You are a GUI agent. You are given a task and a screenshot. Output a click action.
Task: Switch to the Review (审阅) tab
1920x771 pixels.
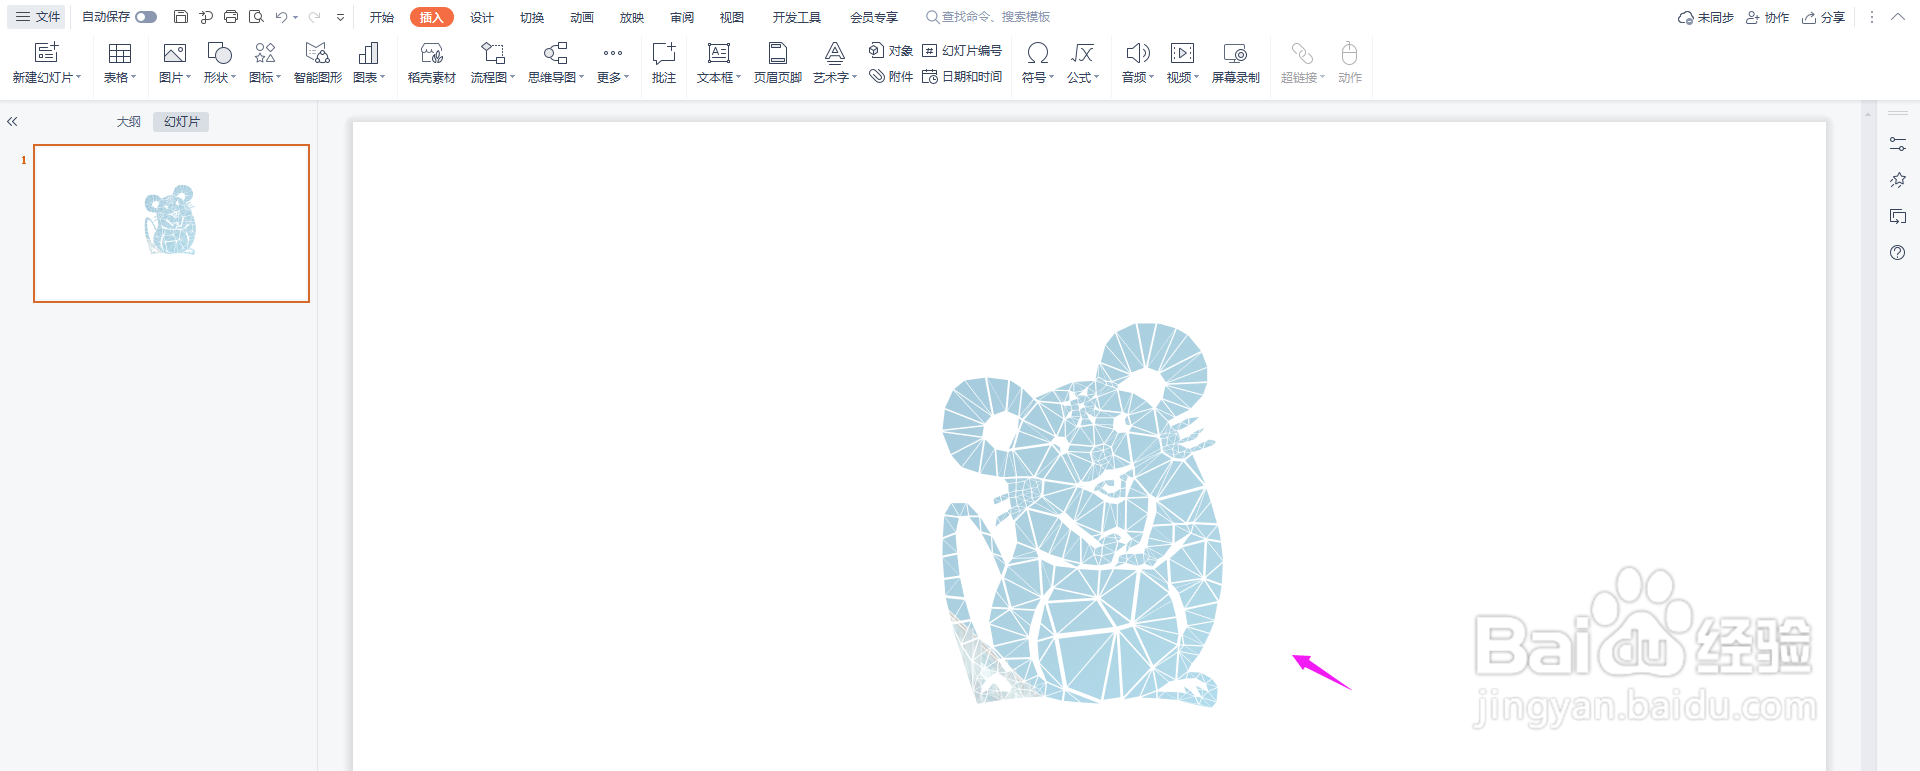point(682,17)
